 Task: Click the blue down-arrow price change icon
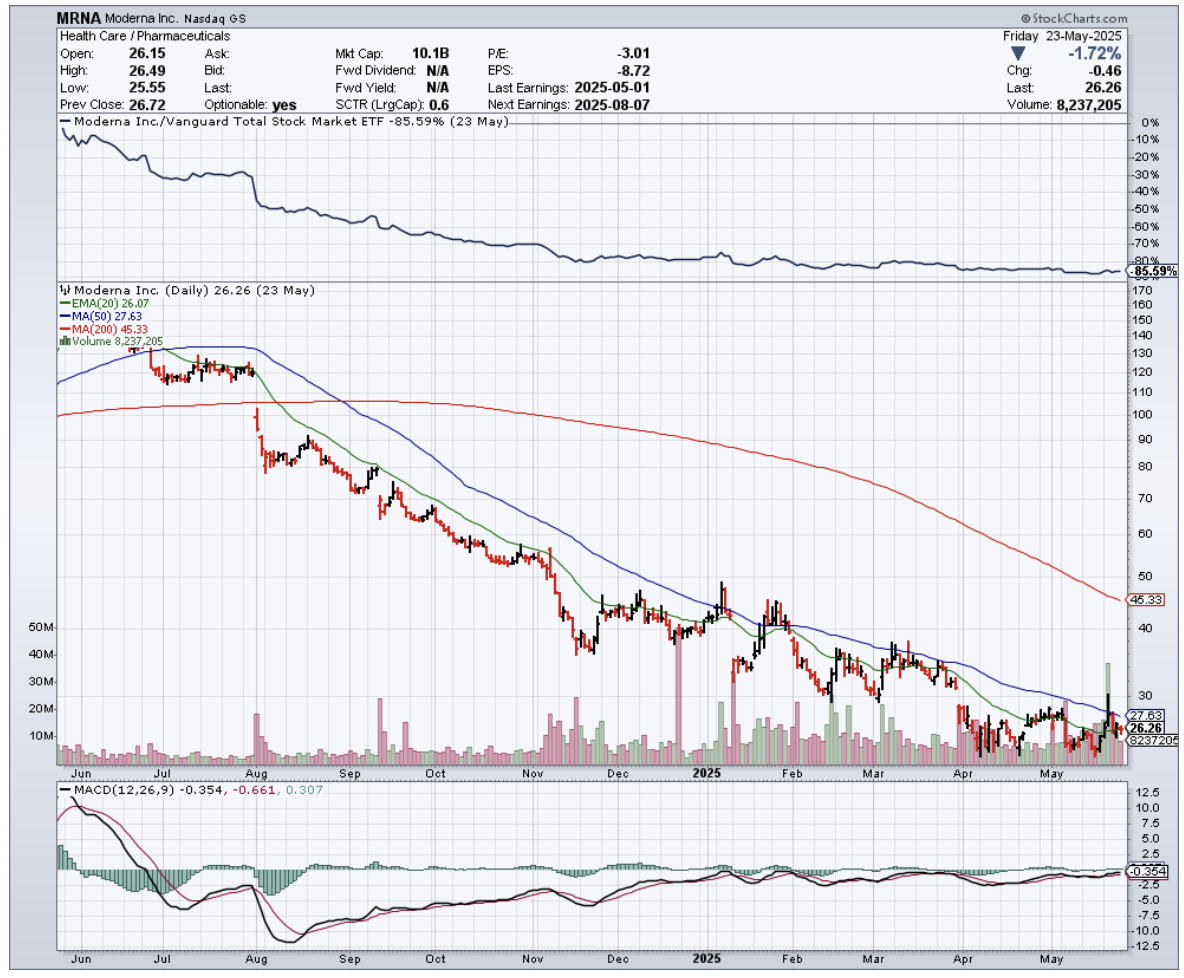point(1017,53)
